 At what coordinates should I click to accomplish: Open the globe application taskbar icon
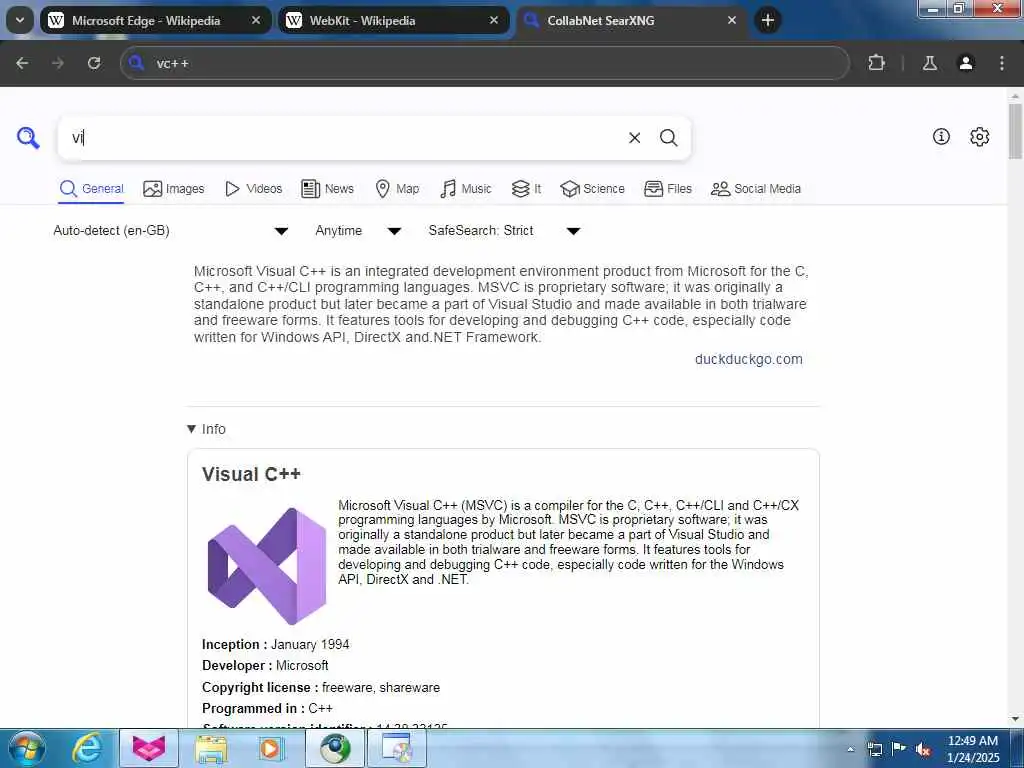click(335, 748)
